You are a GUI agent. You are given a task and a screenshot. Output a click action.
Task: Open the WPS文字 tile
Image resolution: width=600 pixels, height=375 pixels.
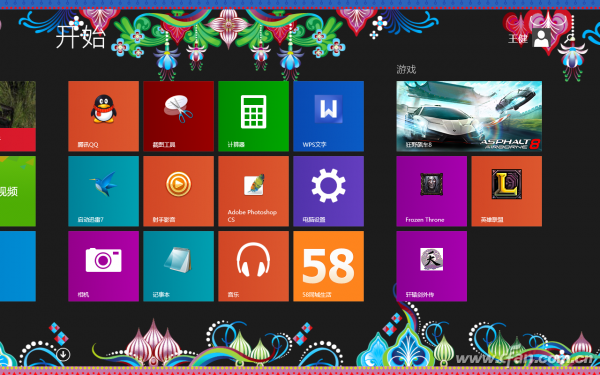tap(328, 116)
